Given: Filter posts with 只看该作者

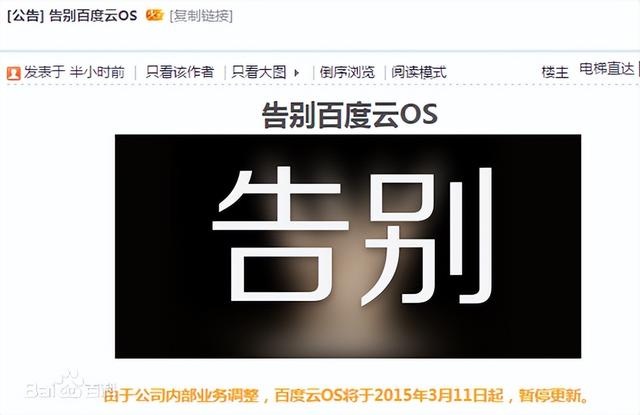Looking at the screenshot, I should 180,72.
